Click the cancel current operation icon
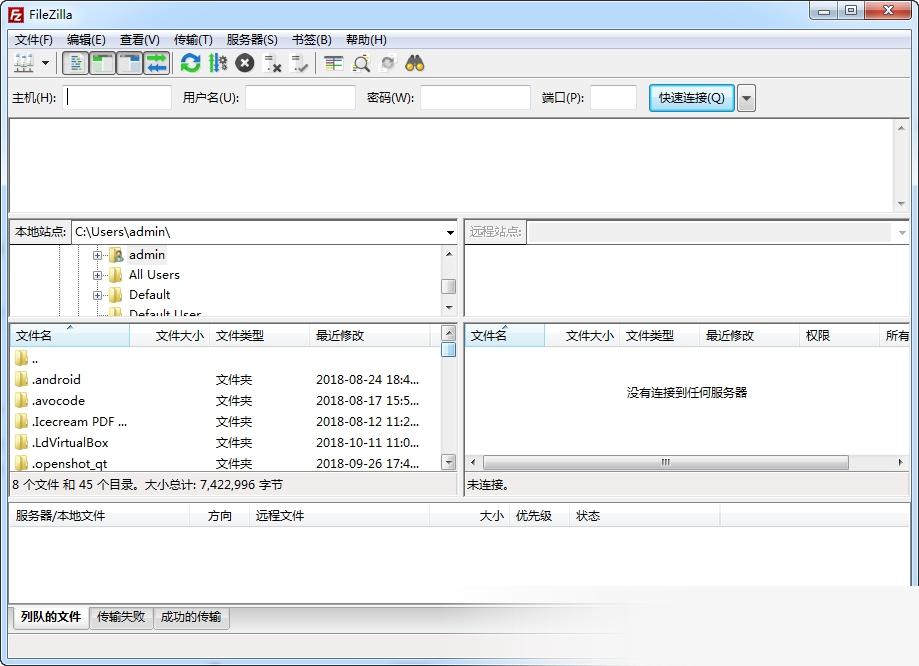 coord(244,63)
